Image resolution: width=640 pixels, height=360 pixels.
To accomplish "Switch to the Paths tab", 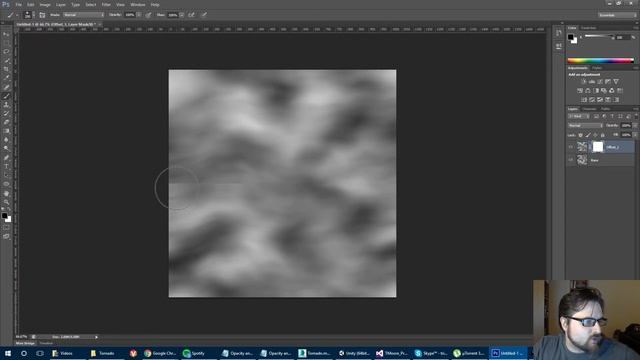I will pyautogui.click(x=605, y=109).
